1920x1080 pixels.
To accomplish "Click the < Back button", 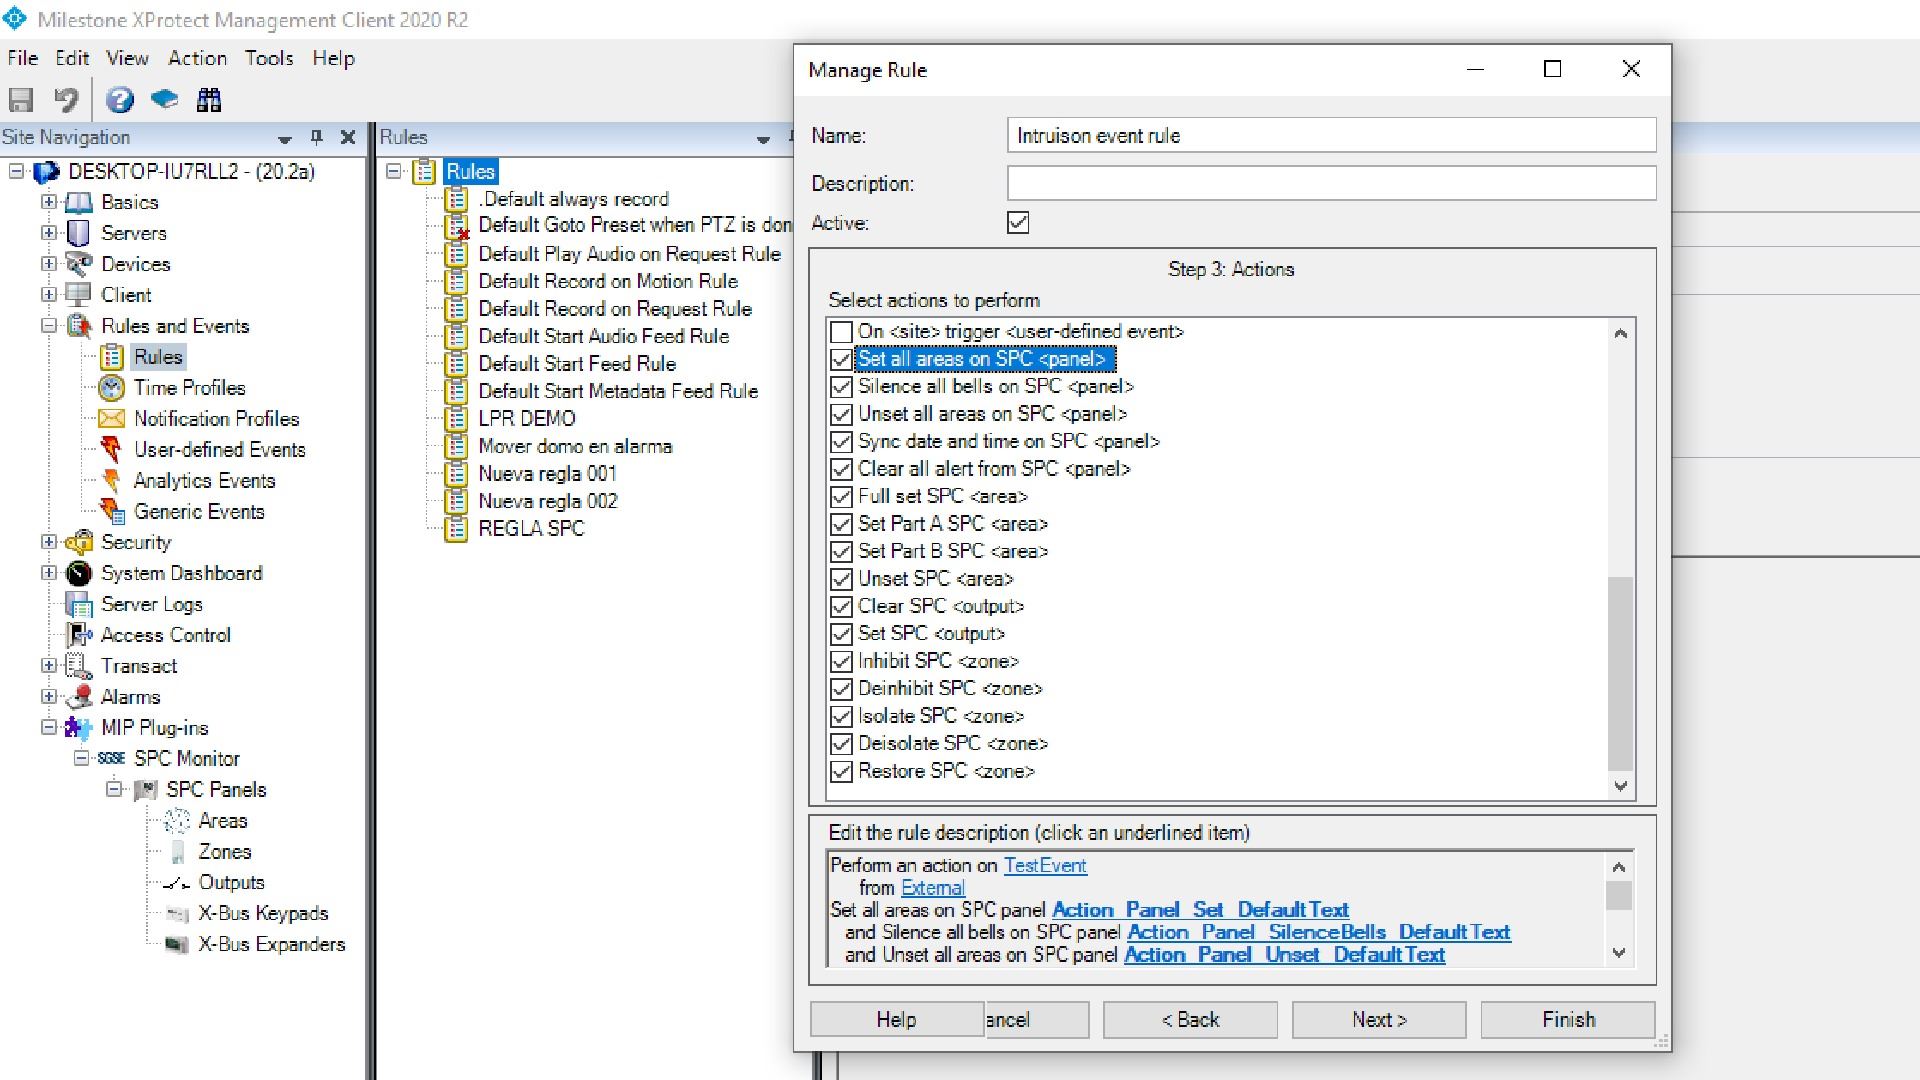I will [1190, 1020].
